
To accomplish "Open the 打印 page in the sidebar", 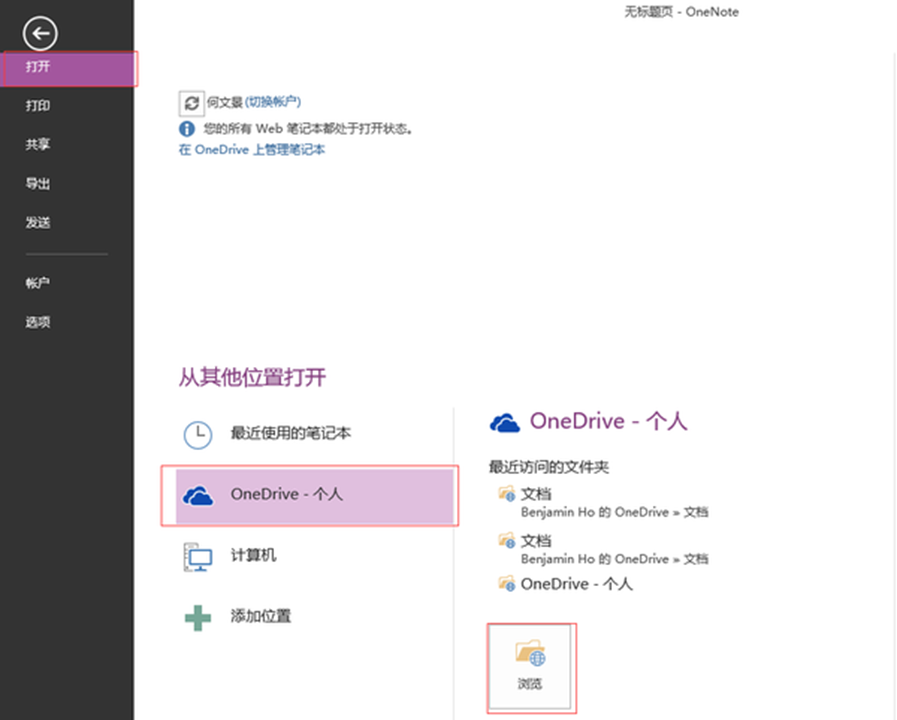I will point(38,106).
